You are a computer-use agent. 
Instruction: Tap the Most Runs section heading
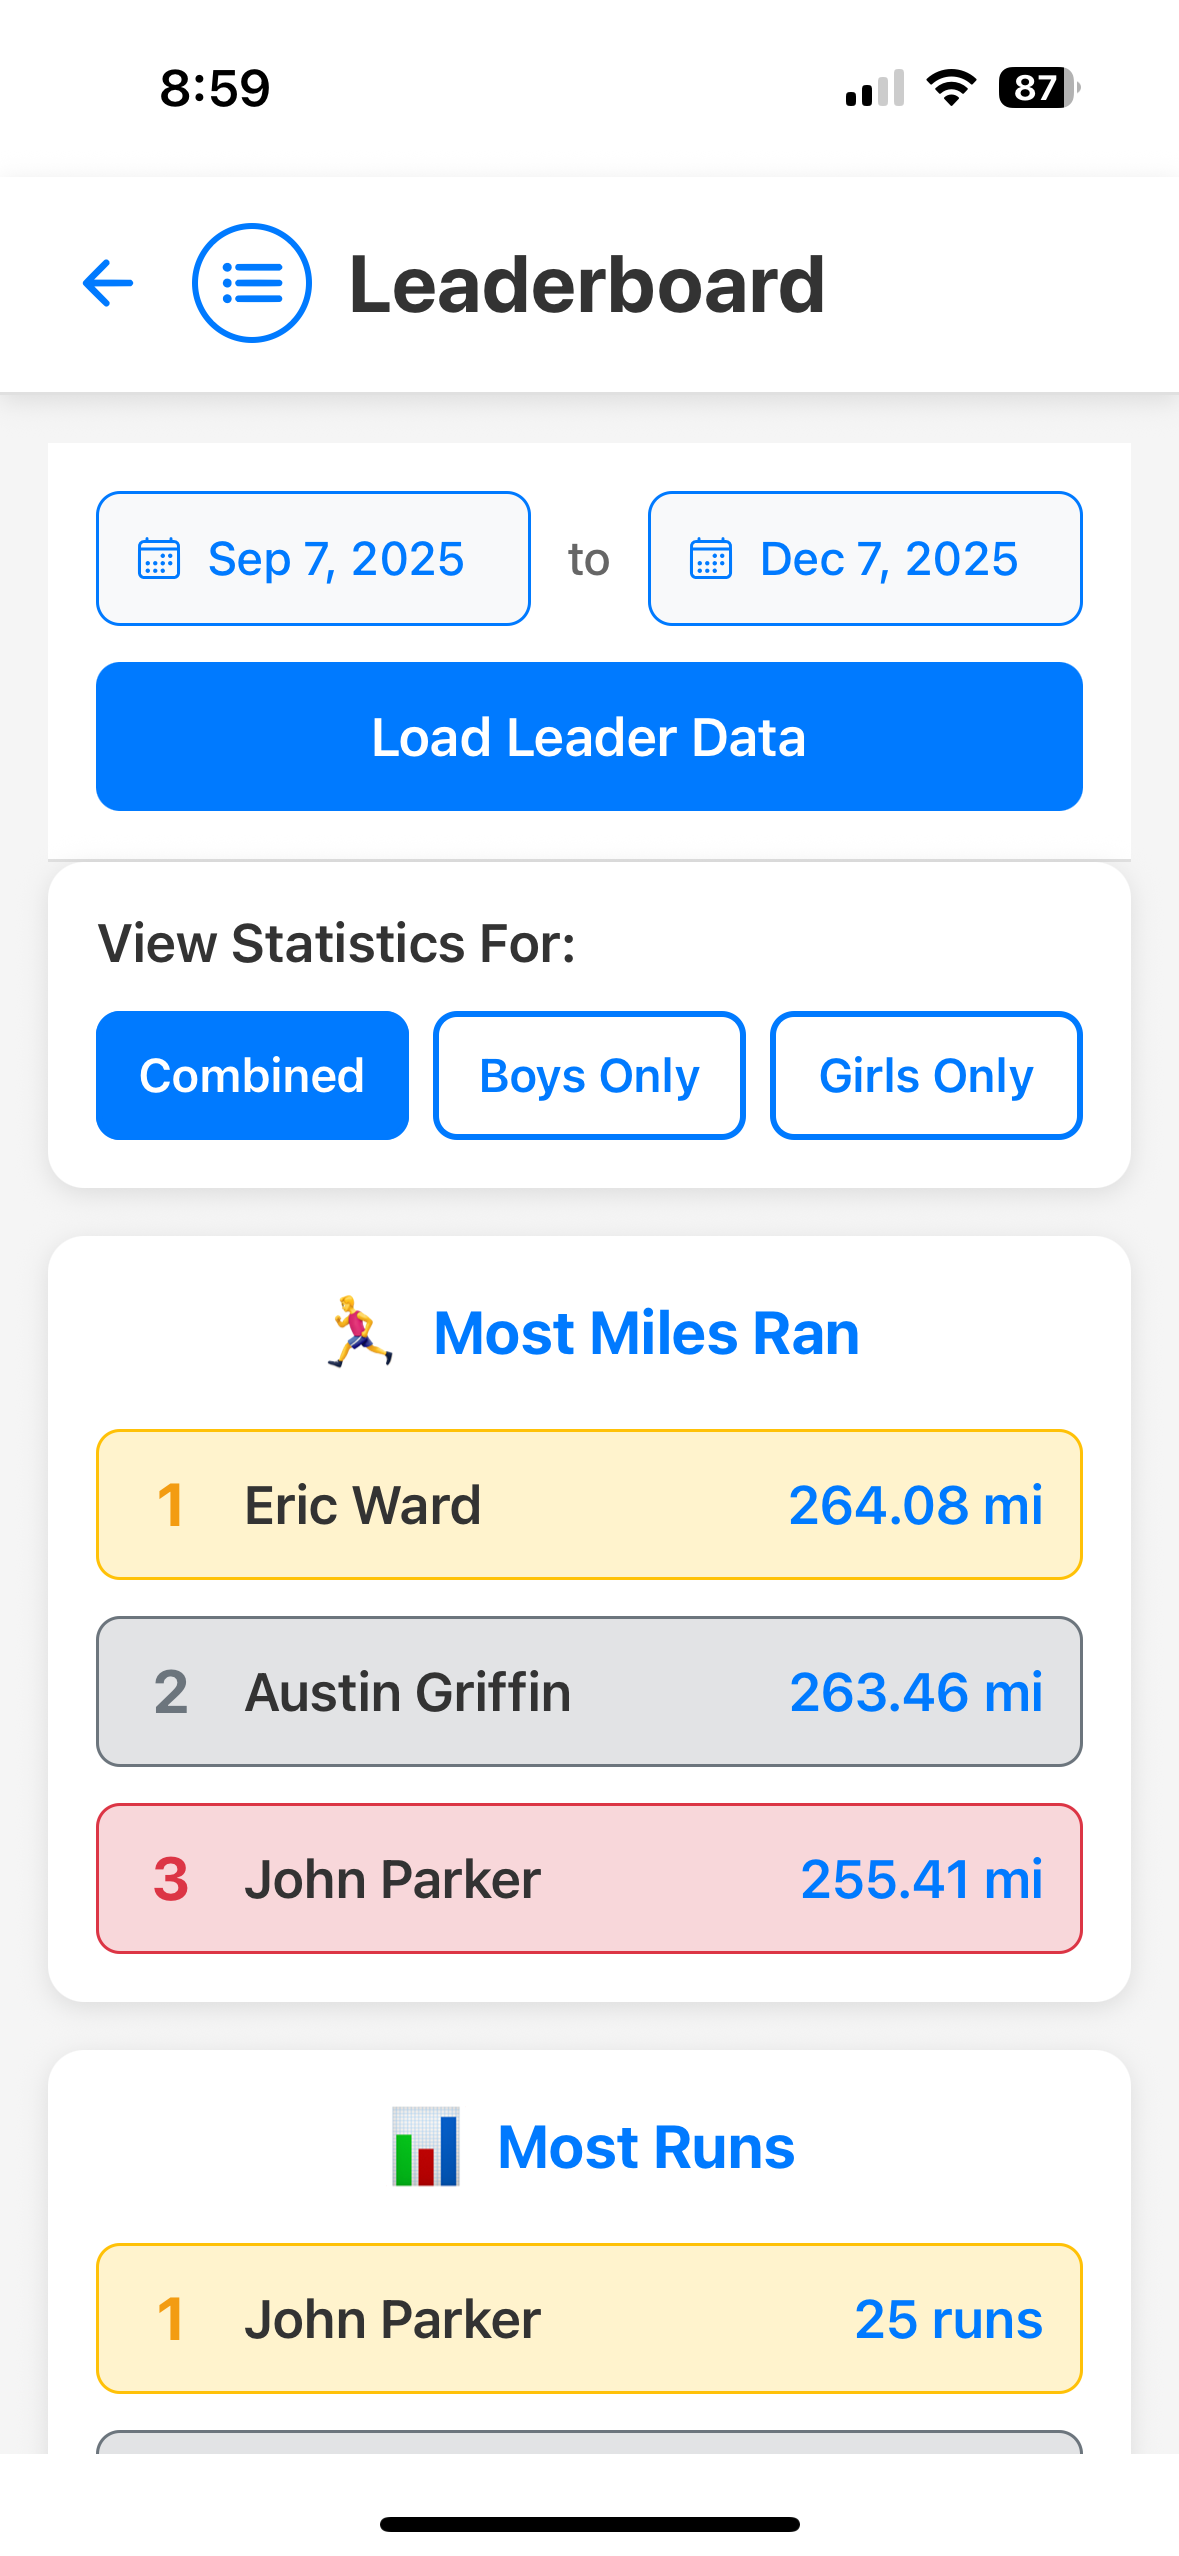click(x=646, y=2147)
